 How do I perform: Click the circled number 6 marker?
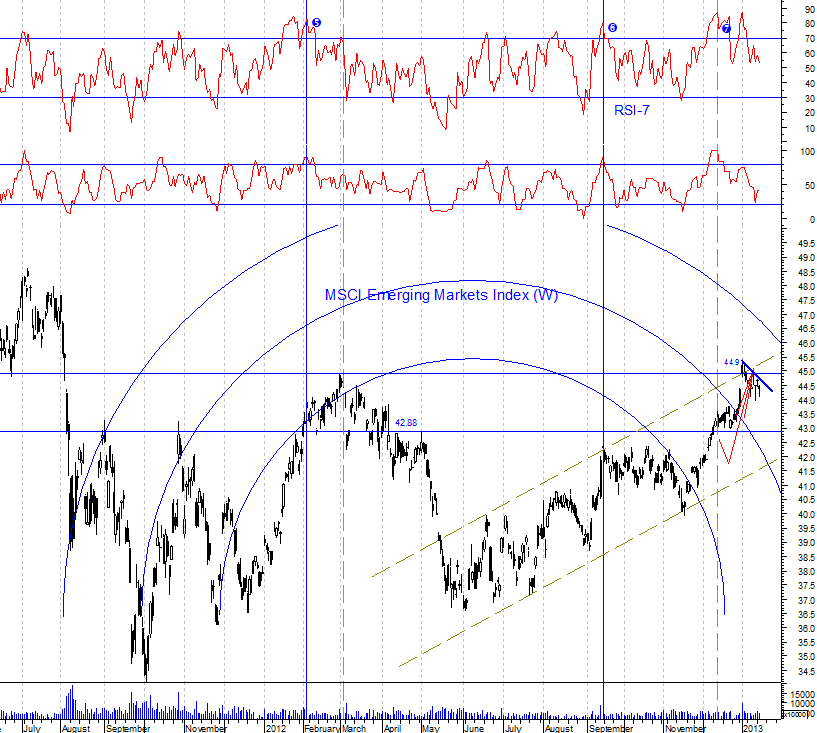pyautogui.click(x=612, y=28)
